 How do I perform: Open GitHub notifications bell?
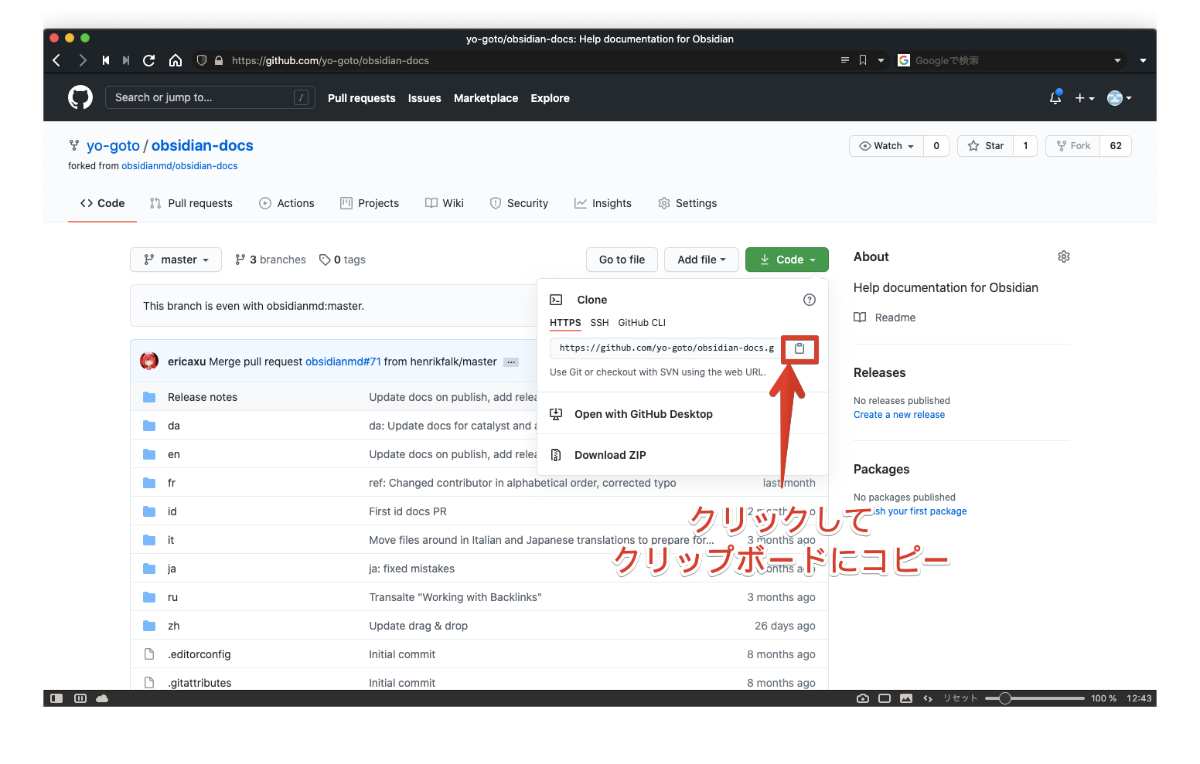click(1056, 98)
